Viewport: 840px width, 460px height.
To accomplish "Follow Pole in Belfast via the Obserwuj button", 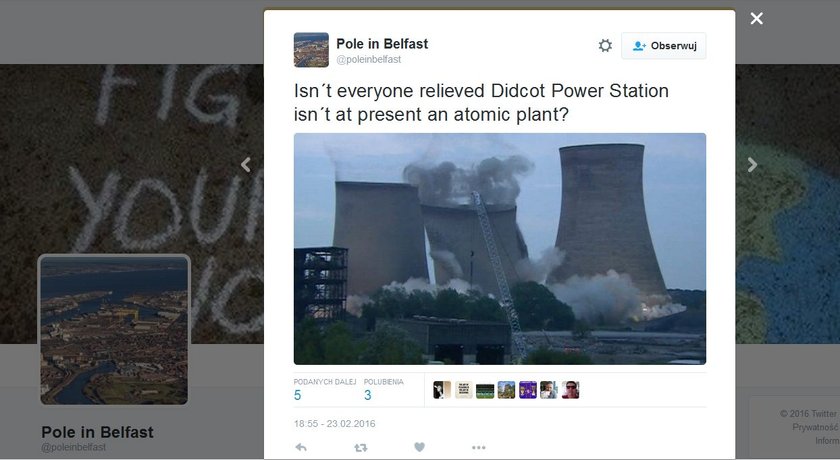I will 664,46.
